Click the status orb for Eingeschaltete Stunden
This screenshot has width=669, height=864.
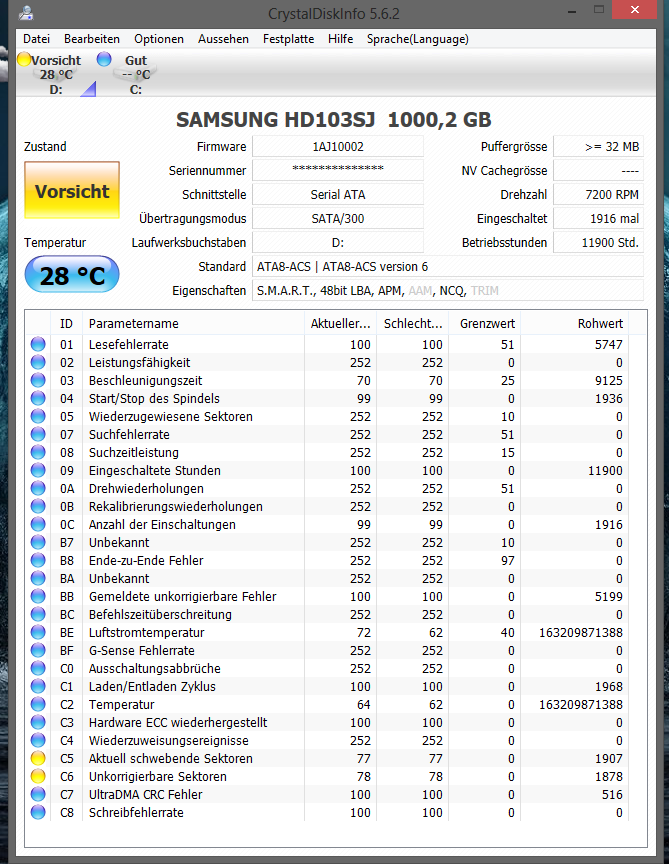coord(38,471)
